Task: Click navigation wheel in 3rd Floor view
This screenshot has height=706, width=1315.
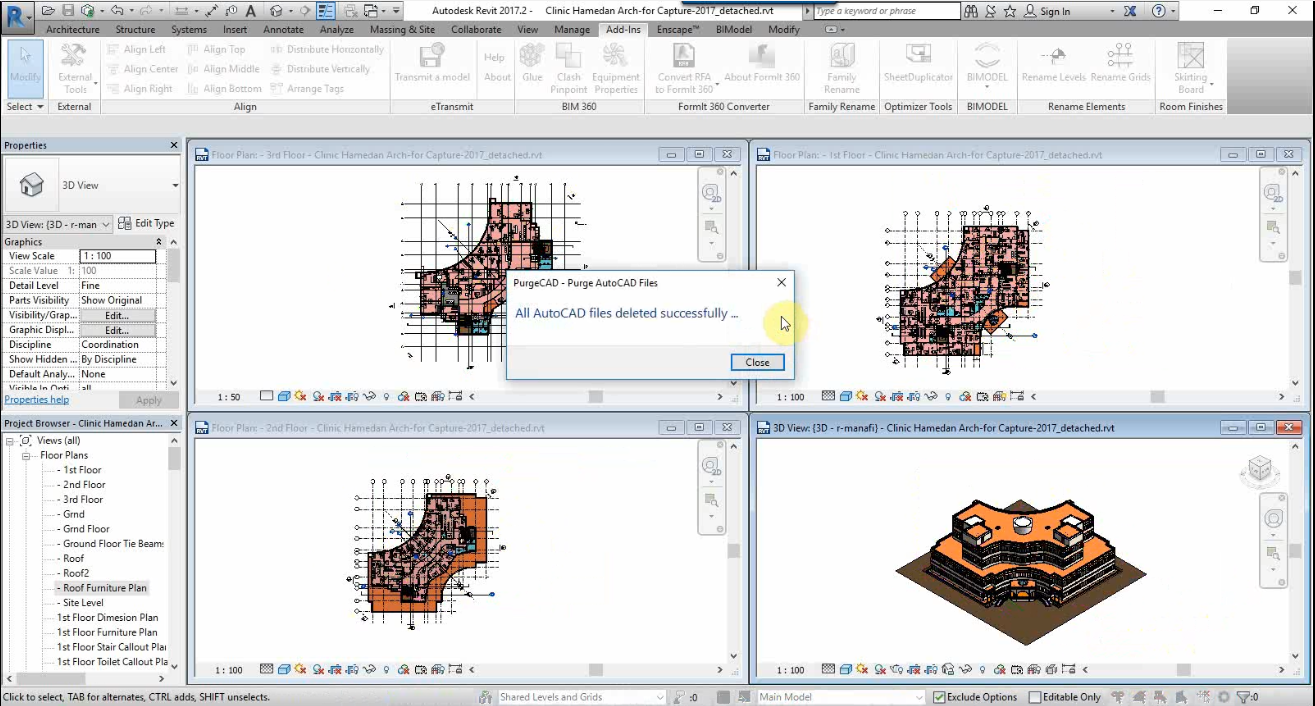Action: [711, 194]
